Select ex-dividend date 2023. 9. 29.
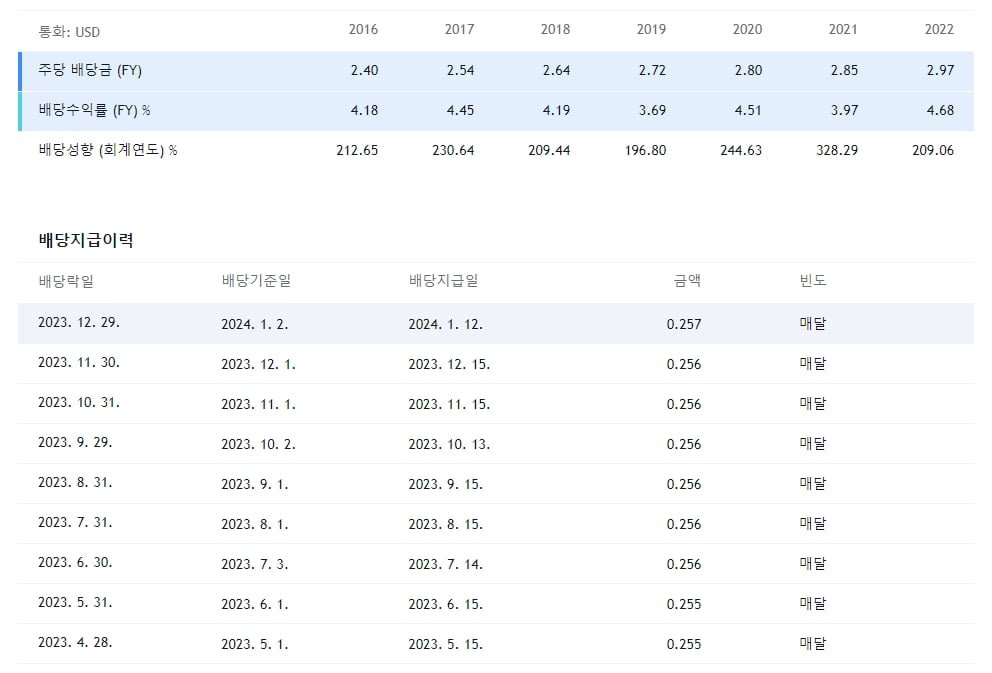The height and width of the screenshot is (673, 992). [x=75, y=442]
